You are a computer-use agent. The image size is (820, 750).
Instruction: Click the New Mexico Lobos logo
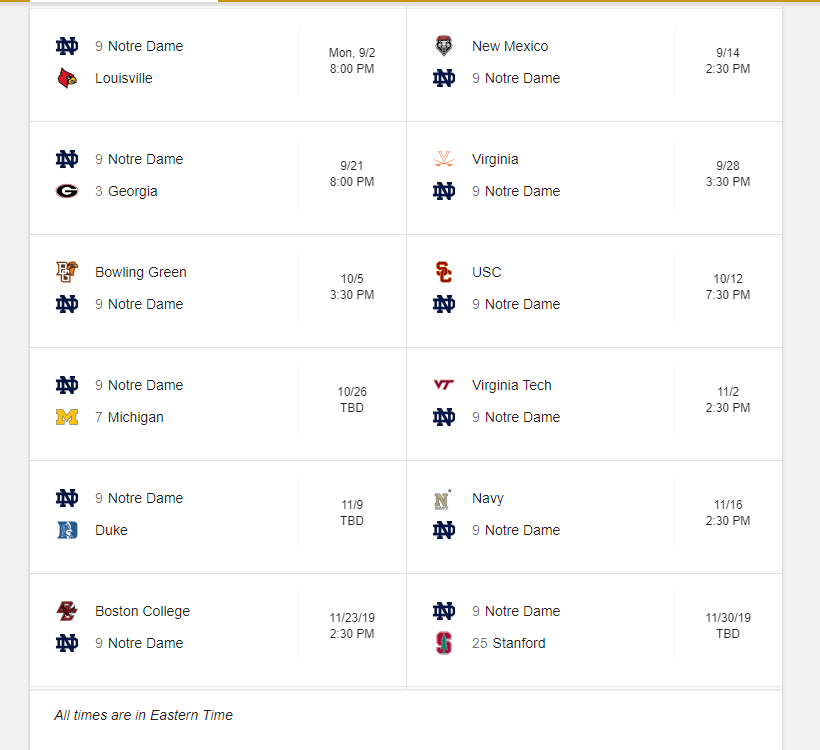click(x=443, y=46)
